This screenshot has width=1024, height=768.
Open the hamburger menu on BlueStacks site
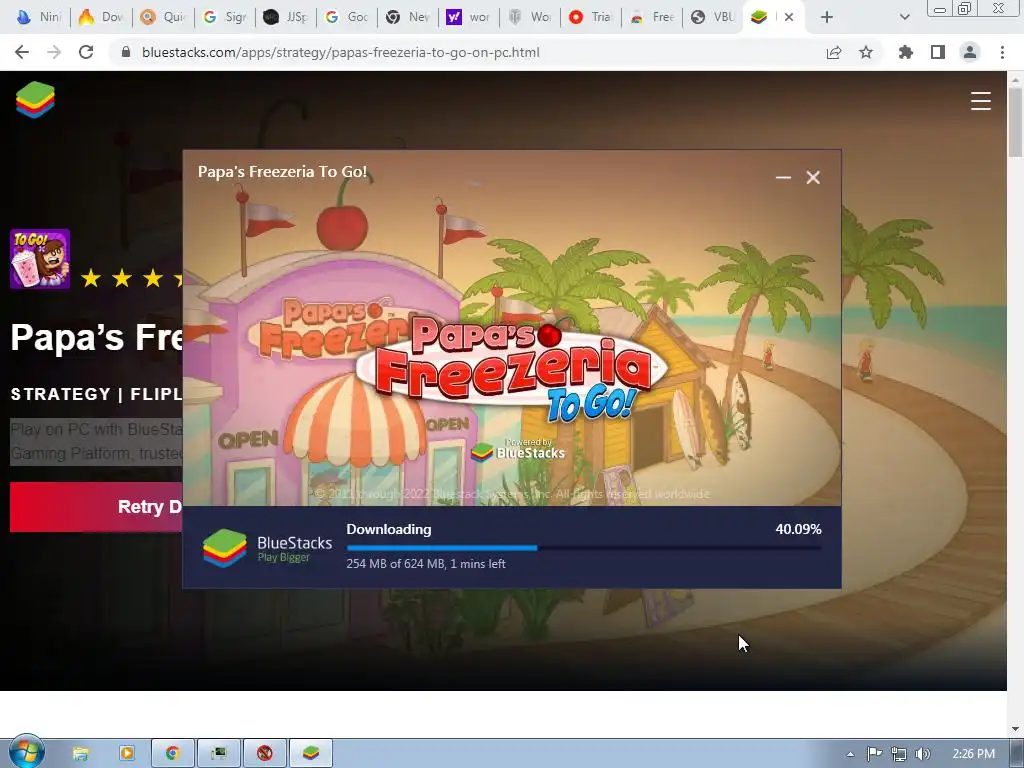(980, 101)
